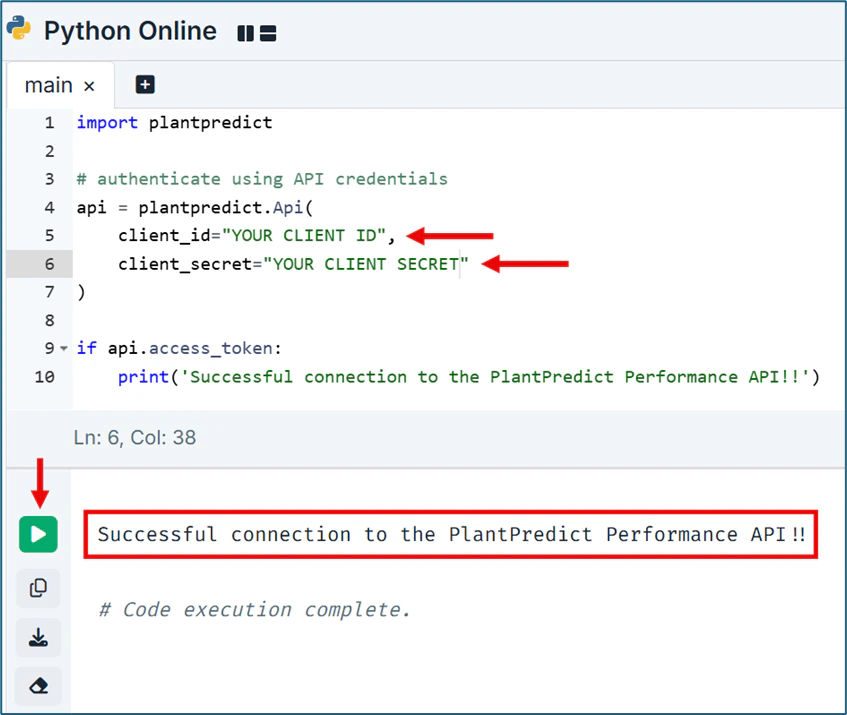Close the main tab
Image resolution: width=847 pixels, height=715 pixels.
(90, 86)
